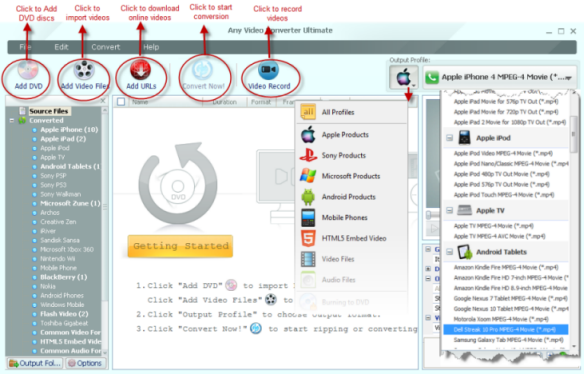Click the Format column header

(x=261, y=102)
